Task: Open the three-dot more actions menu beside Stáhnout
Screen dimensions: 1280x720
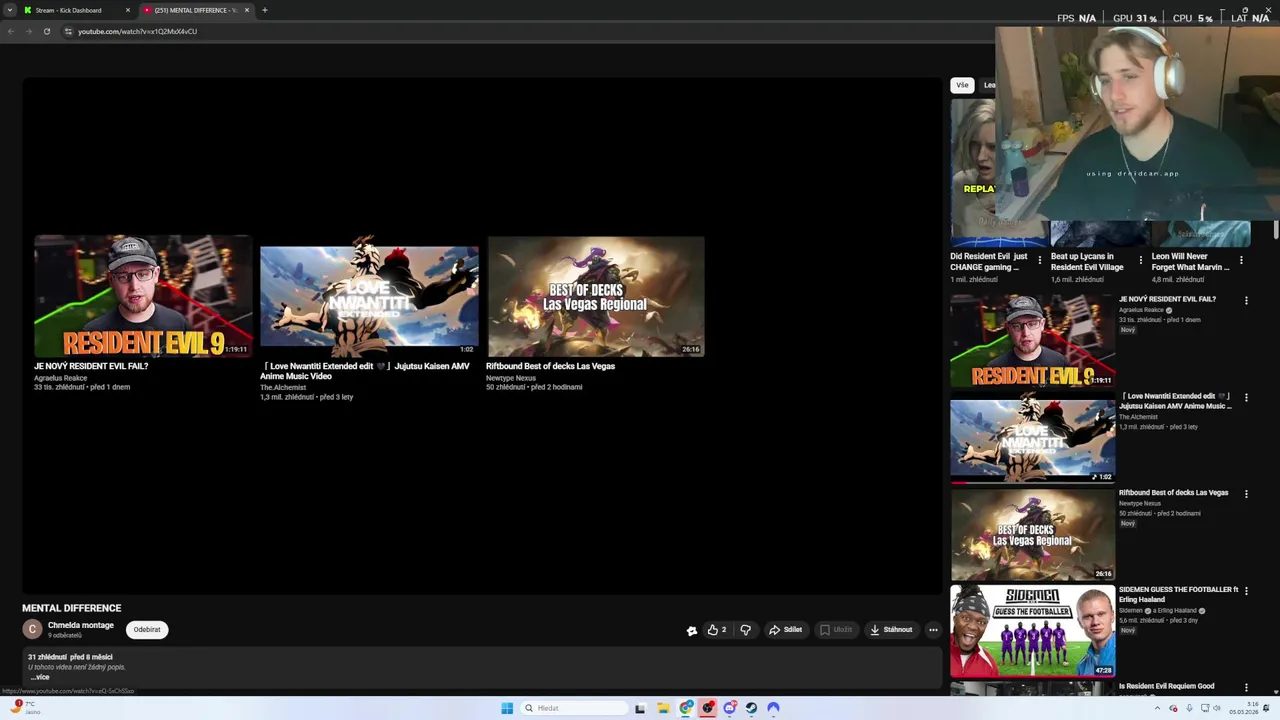Action: point(933,630)
